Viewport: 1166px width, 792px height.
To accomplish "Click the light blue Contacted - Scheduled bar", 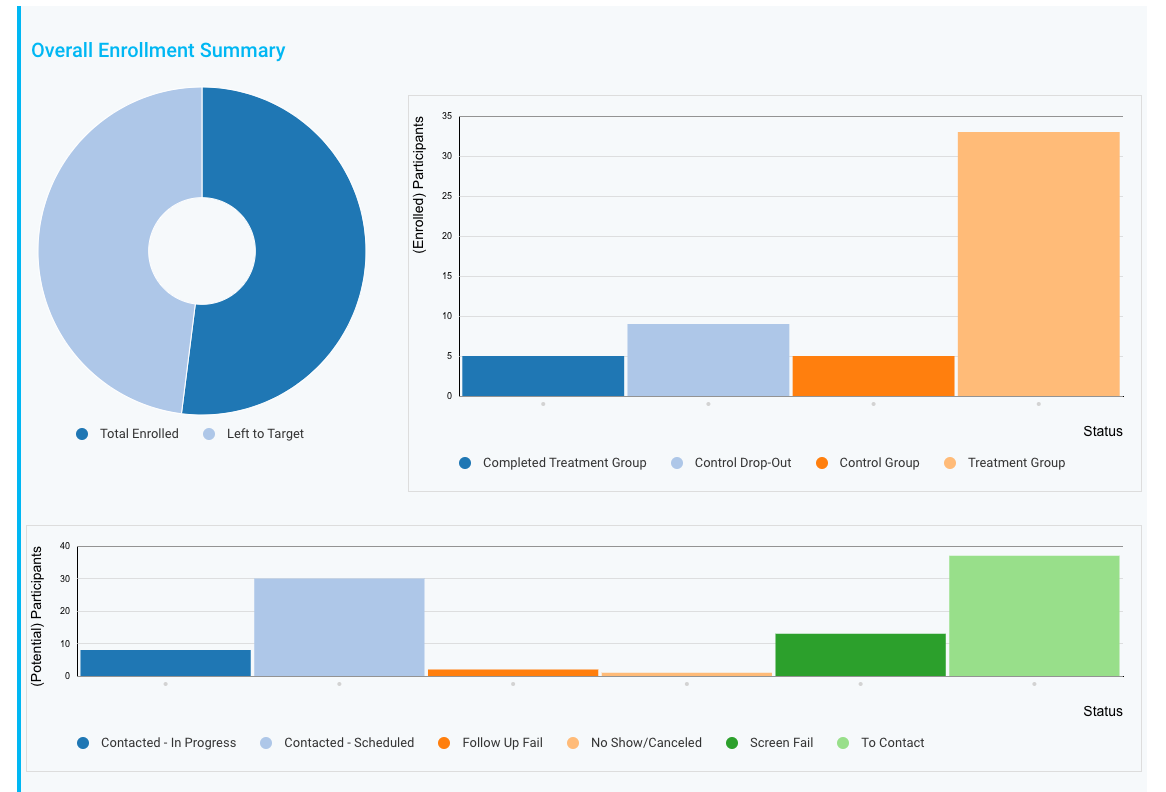I will [339, 627].
